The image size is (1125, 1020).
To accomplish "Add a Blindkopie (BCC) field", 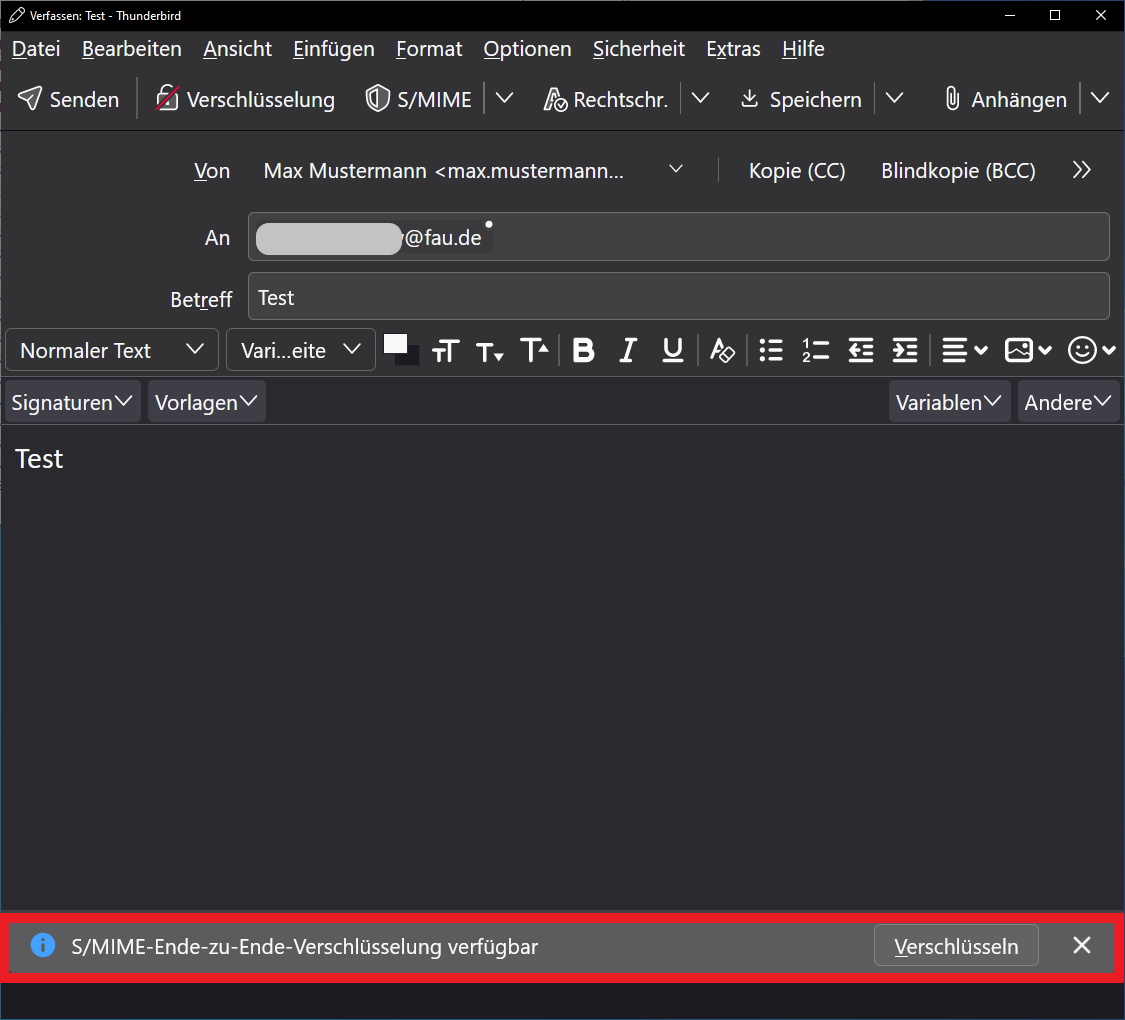I will click(957, 171).
